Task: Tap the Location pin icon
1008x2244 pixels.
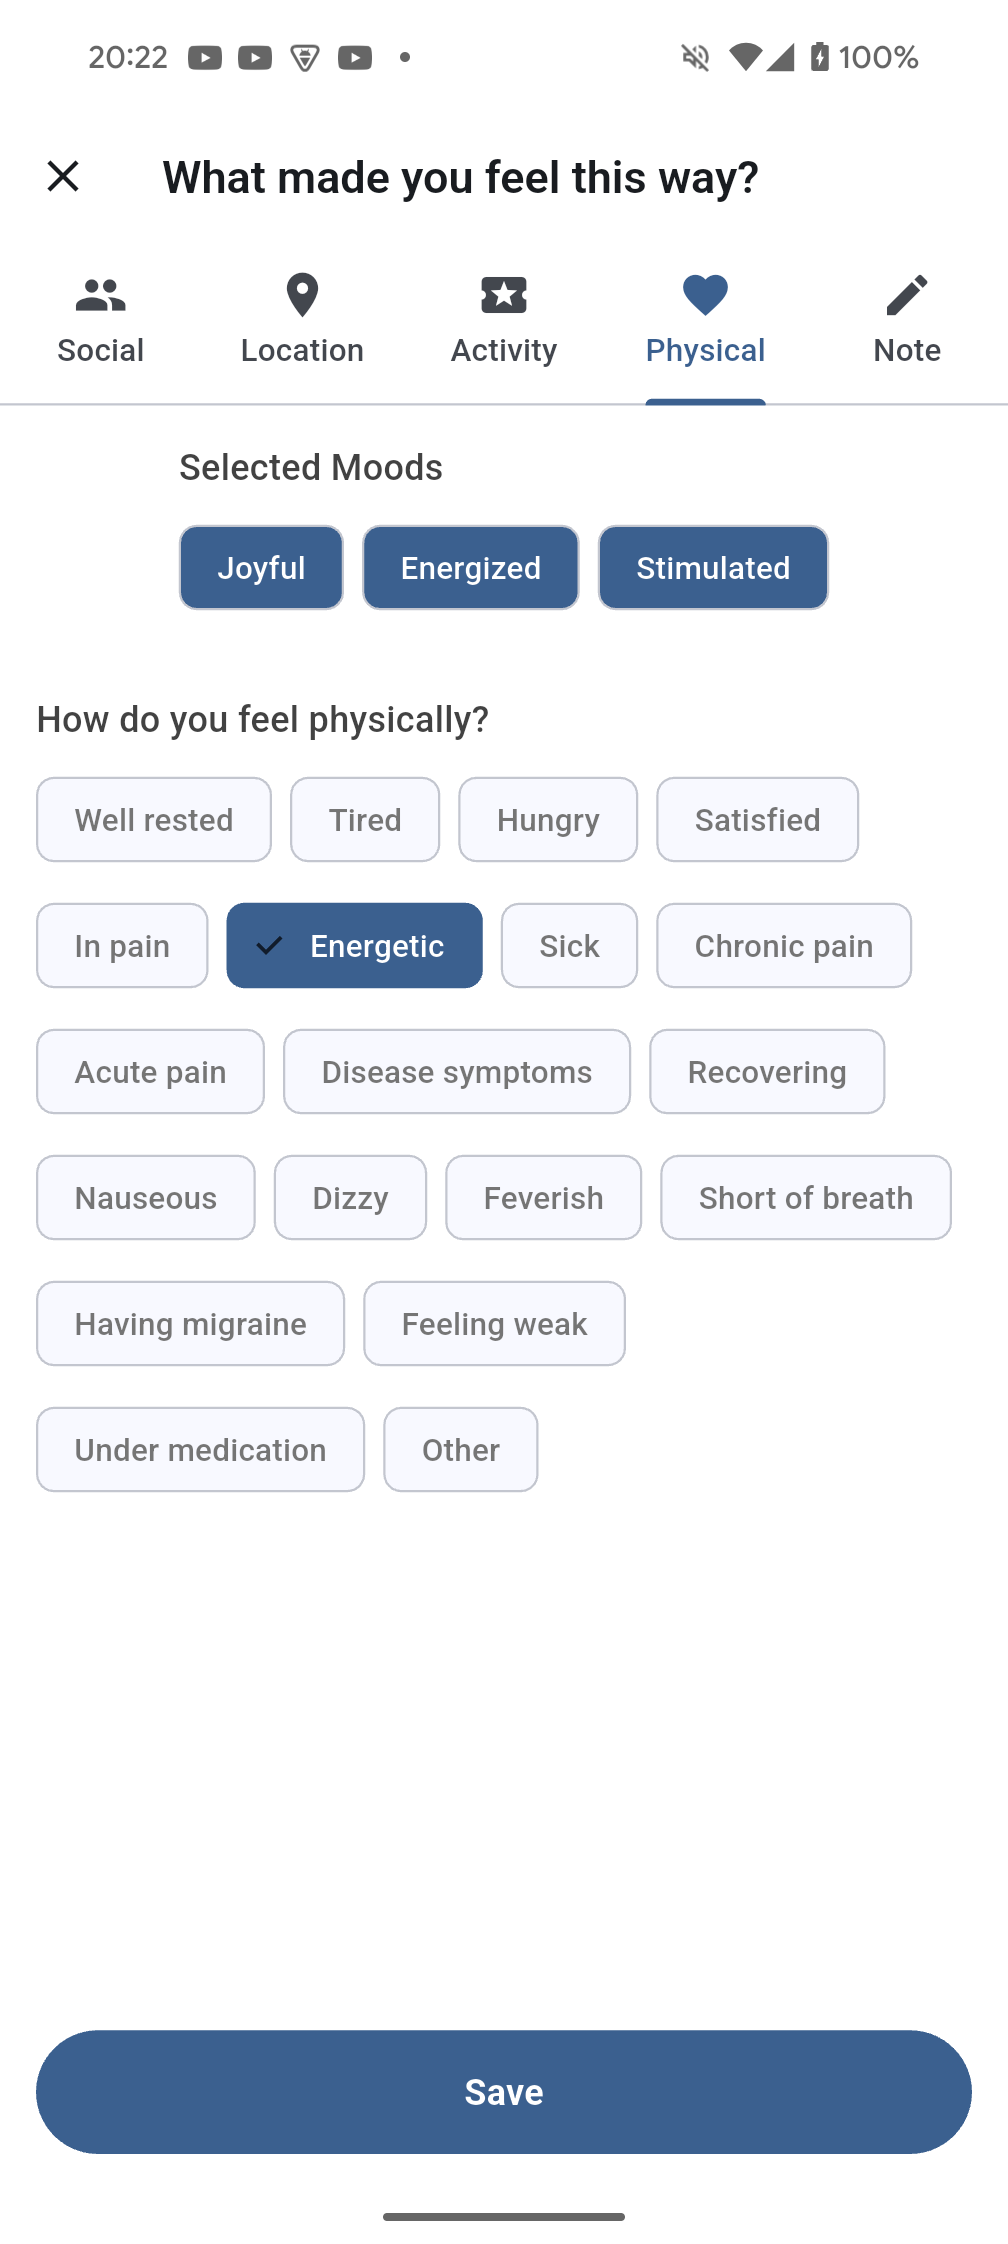Action: pyautogui.click(x=302, y=295)
